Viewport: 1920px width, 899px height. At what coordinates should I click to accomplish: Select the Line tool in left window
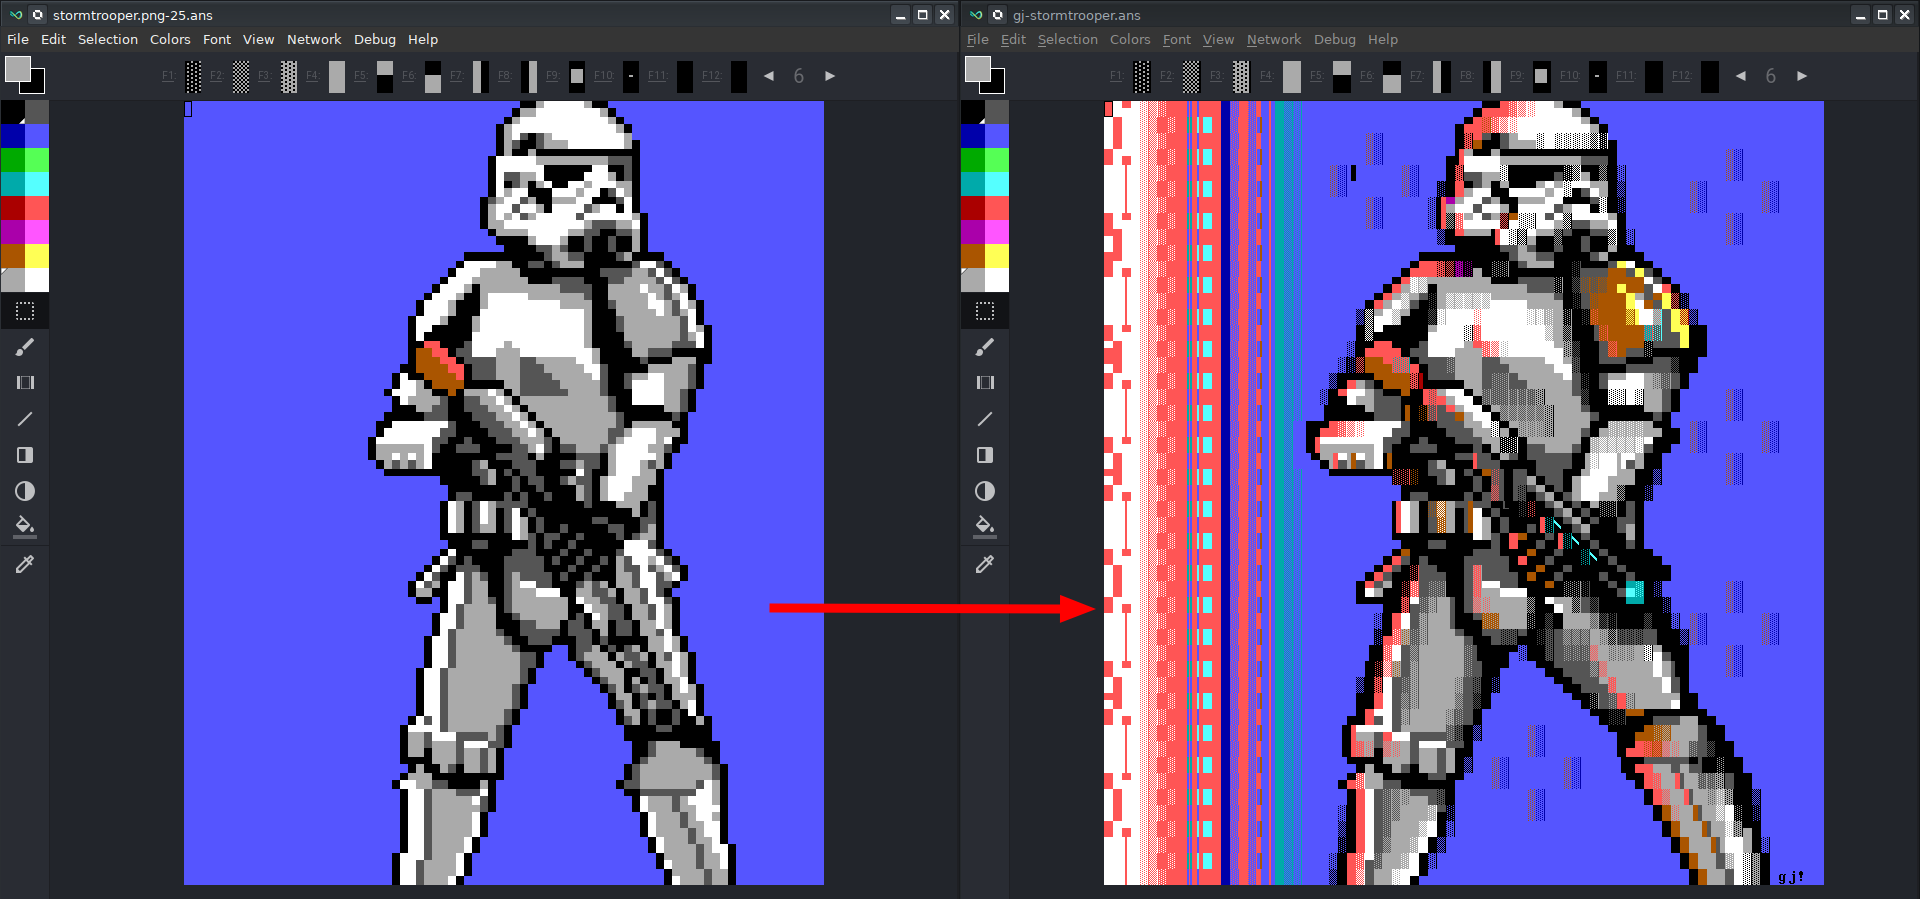[25, 419]
